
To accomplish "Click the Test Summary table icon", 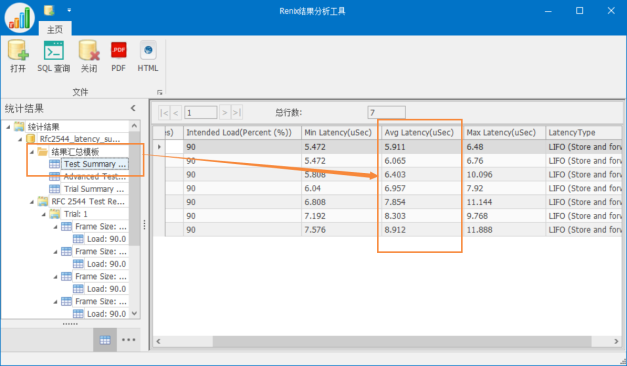I will (x=54, y=164).
